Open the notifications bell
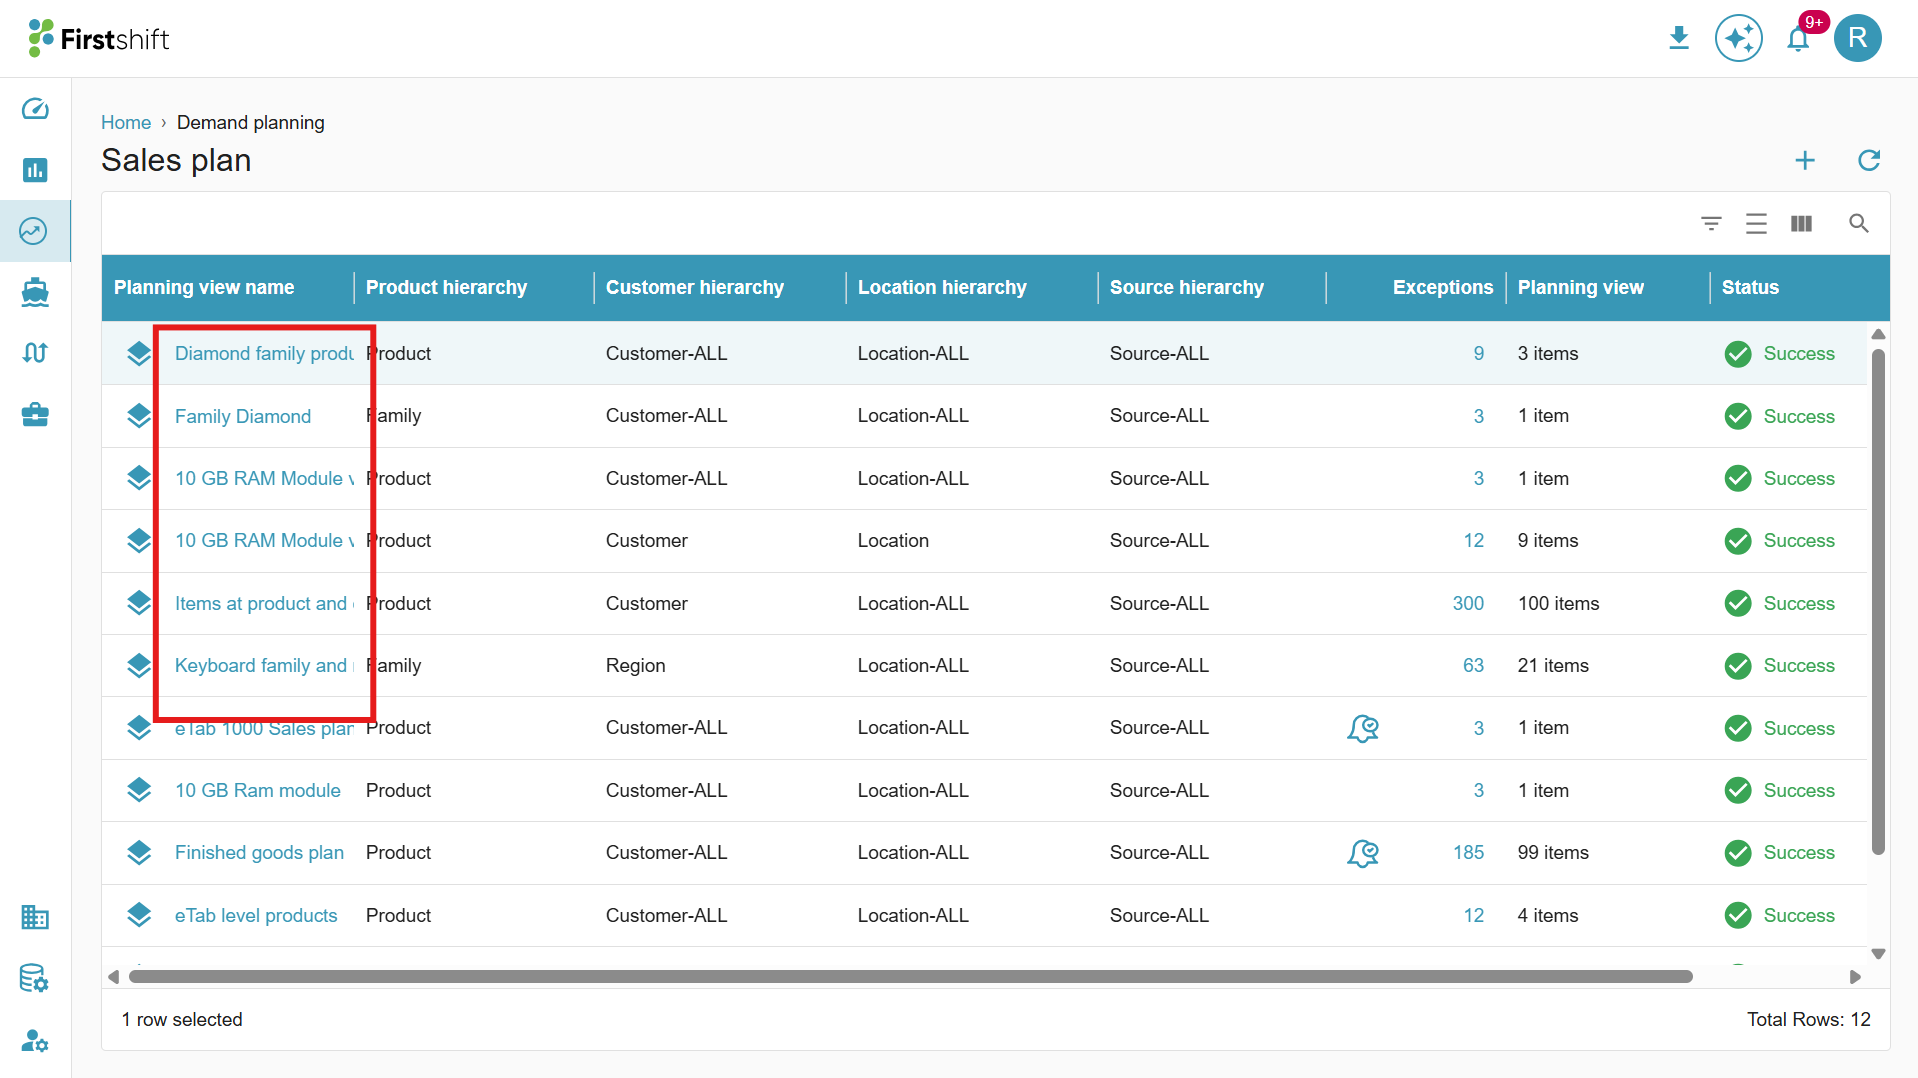Viewport: 1918px width, 1078px height. (1799, 39)
